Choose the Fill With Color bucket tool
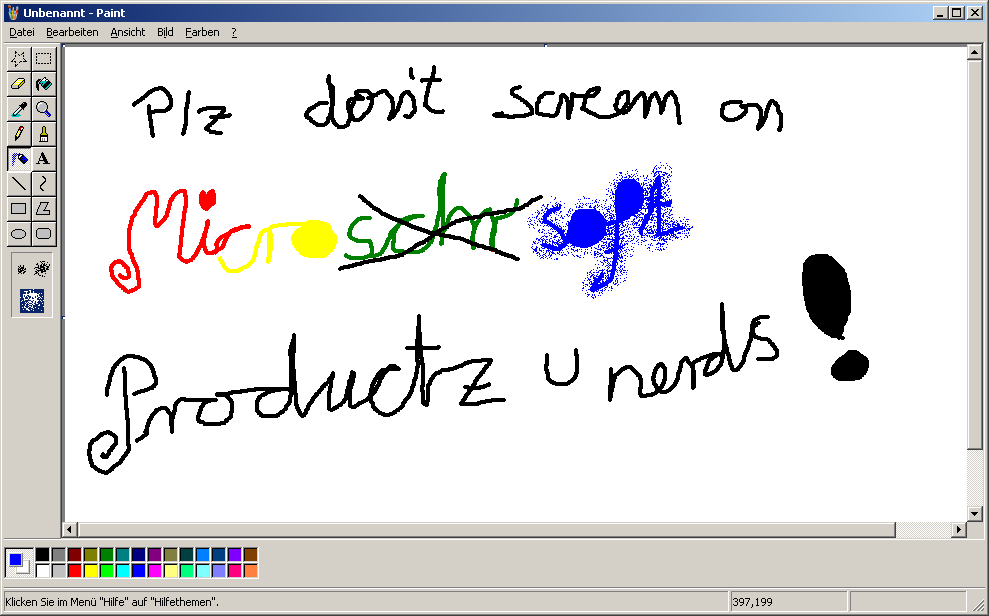This screenshot has height=616, width=989. tap(43, 84)
